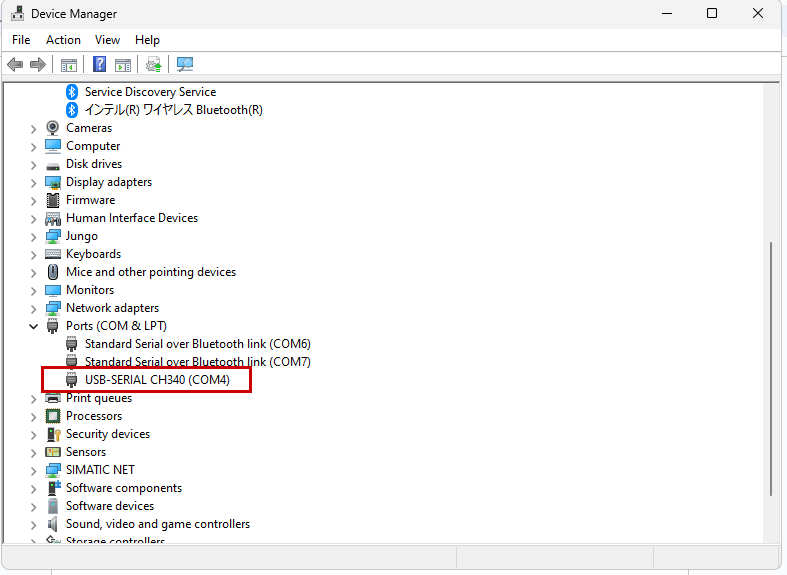Viewport: 787px width, 575px height.
Task: Open the Action menu
Action: point(63,39)
